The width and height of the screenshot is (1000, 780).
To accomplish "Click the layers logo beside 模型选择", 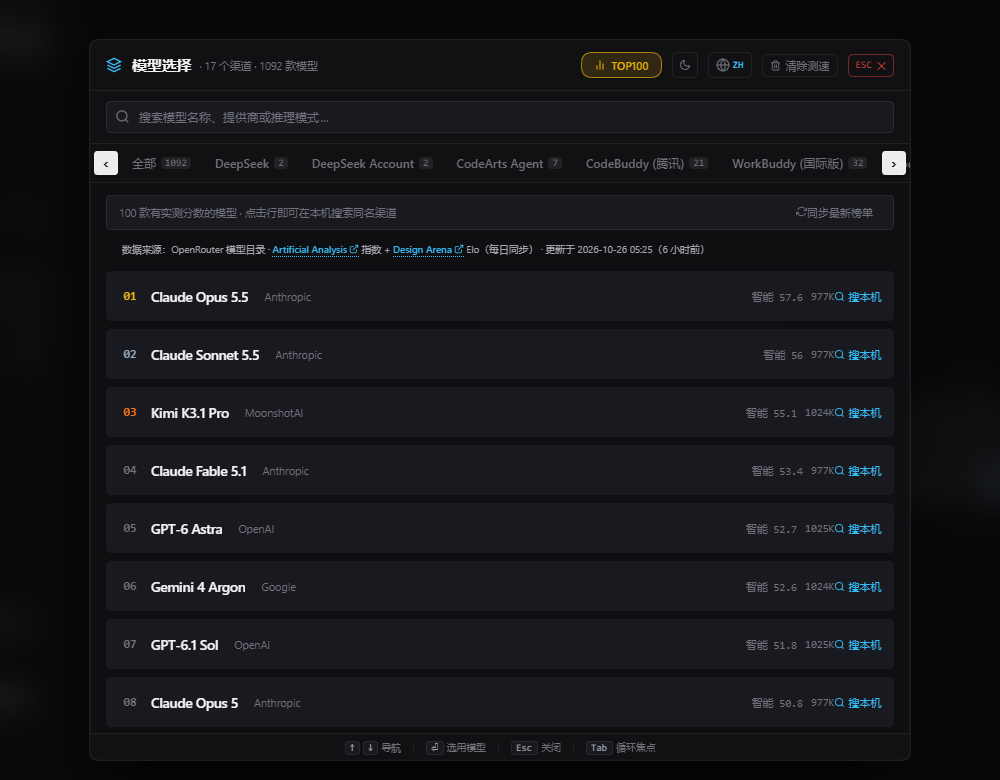I will pyautogui.click(x=114, y=65).
